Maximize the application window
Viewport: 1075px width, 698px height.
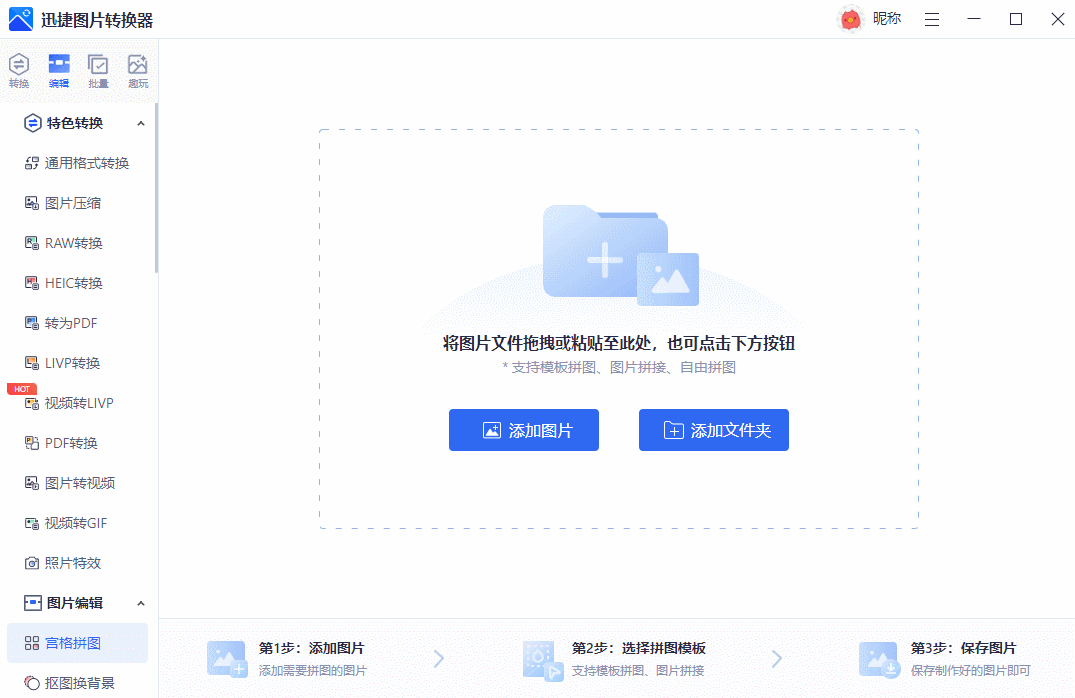[x=1016, y=19]
